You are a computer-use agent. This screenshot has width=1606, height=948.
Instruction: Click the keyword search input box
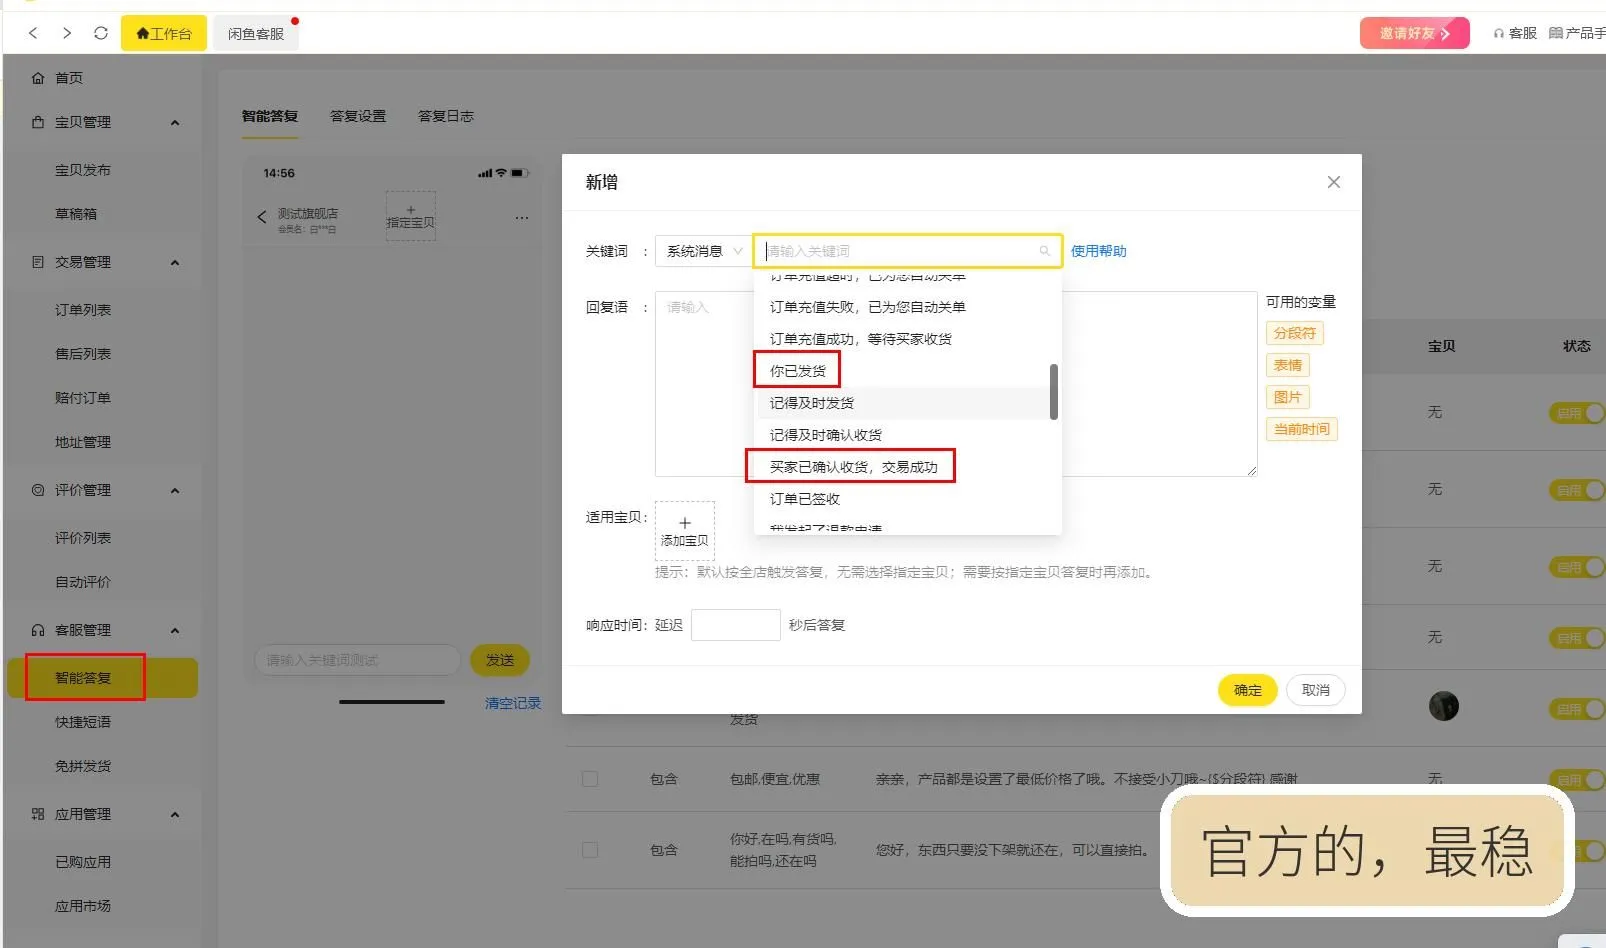[x=907, y=251]
